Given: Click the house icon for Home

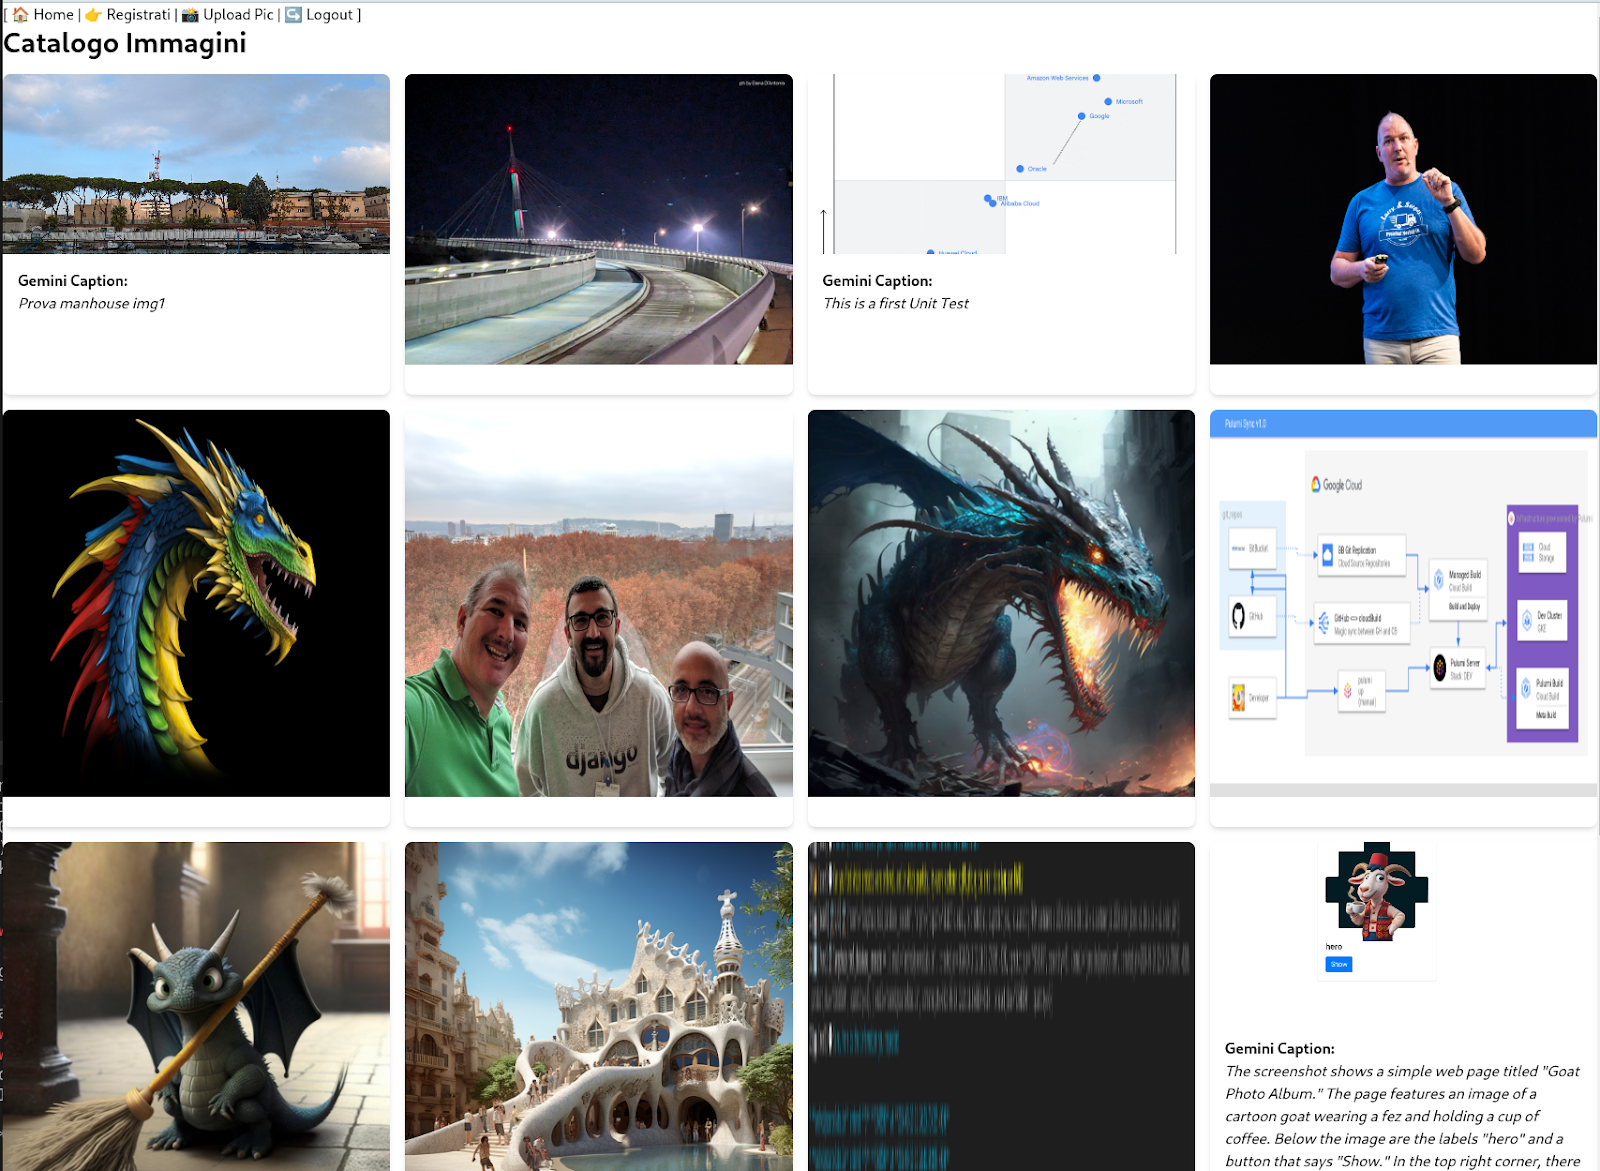Looking at the screenshot, I should 21,14.
